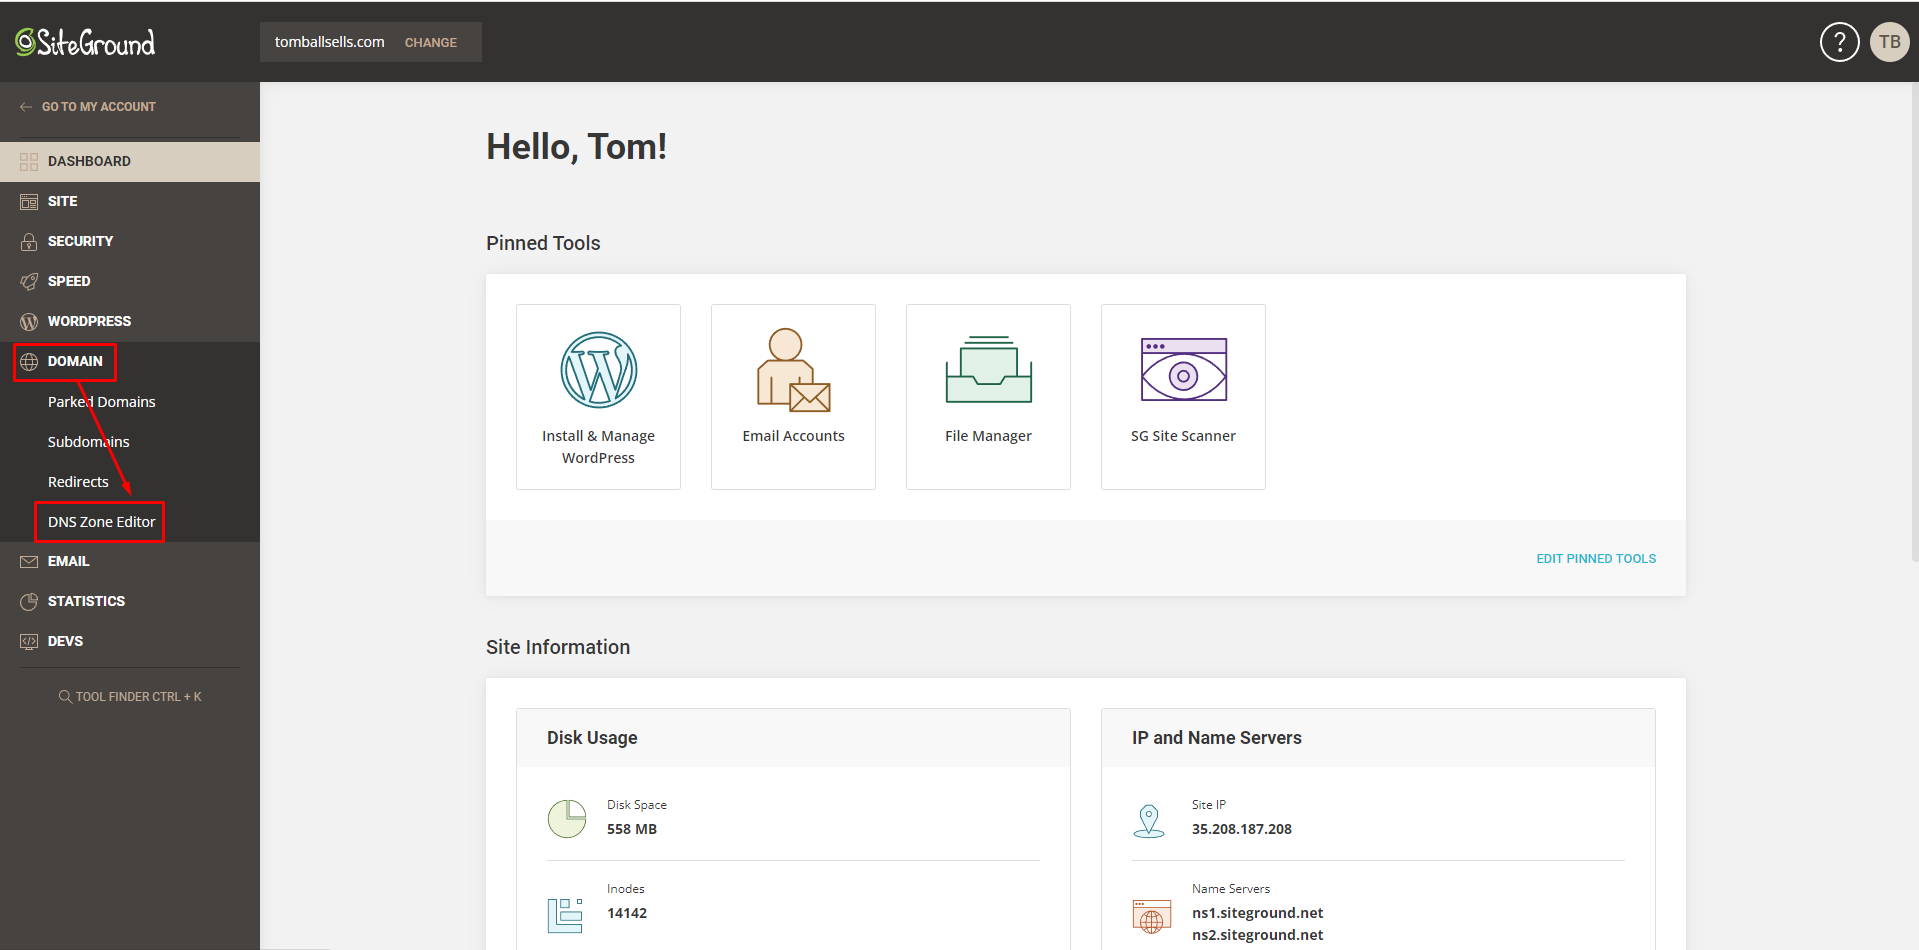Go to Subdomains page
1919x950 pixels.
pos(88,442)
